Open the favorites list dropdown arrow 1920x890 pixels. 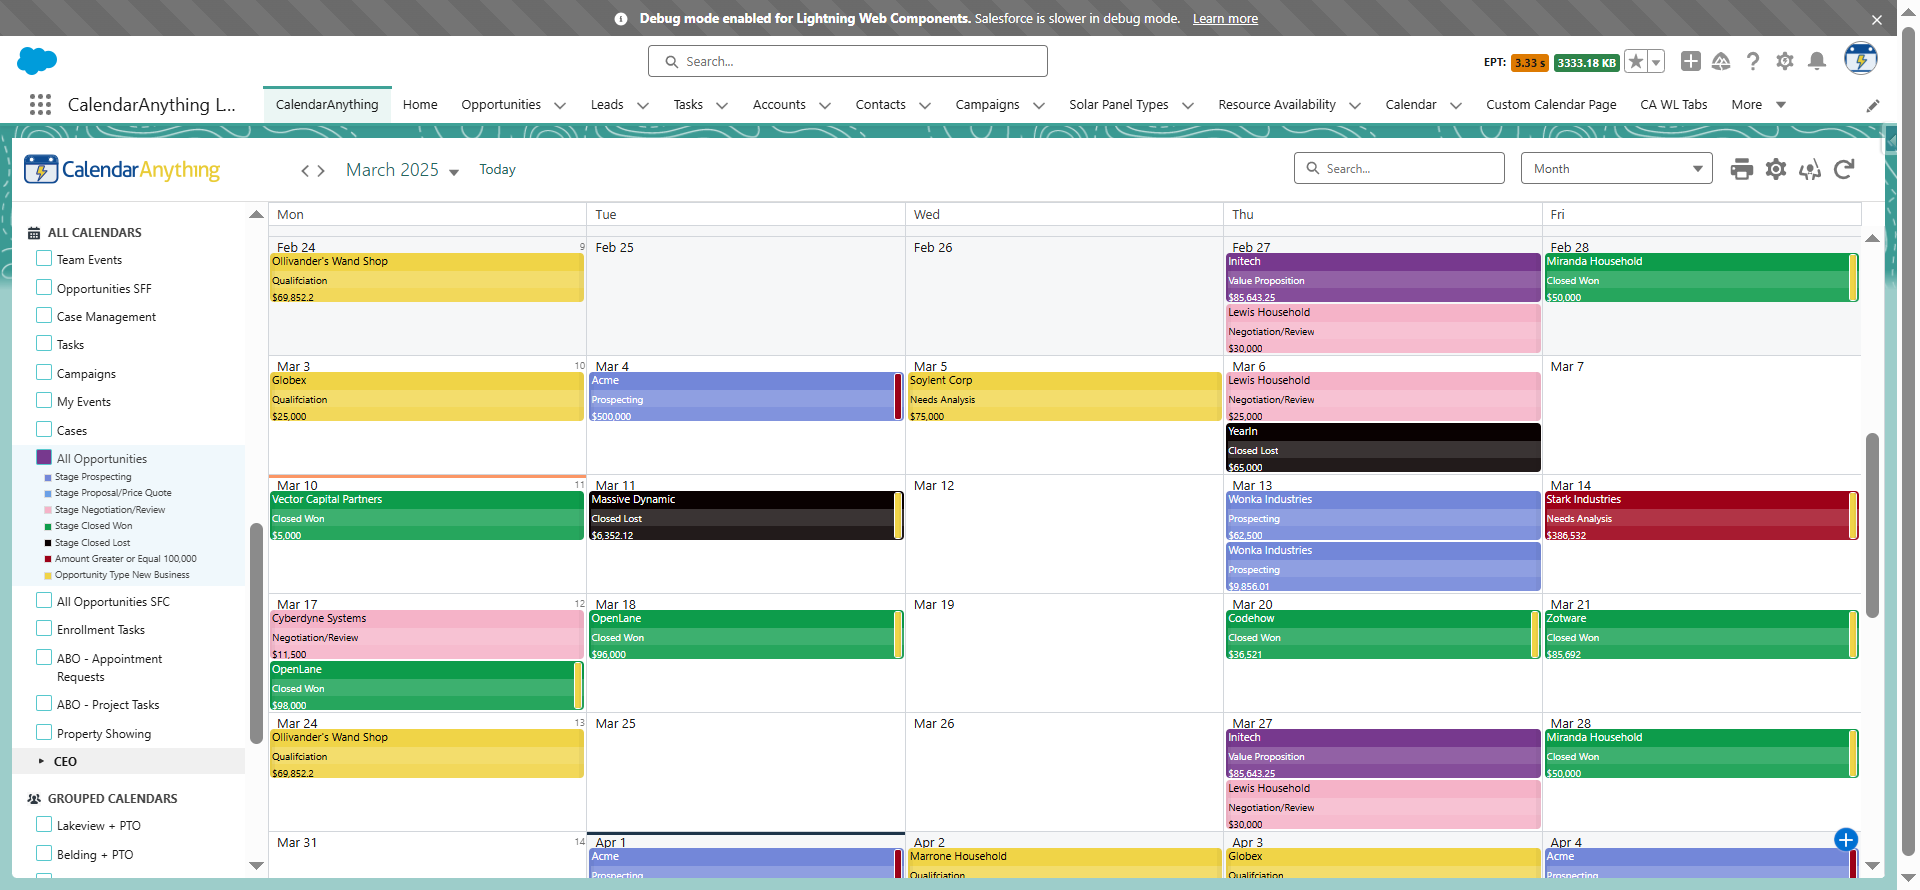tap(1656, 62)
